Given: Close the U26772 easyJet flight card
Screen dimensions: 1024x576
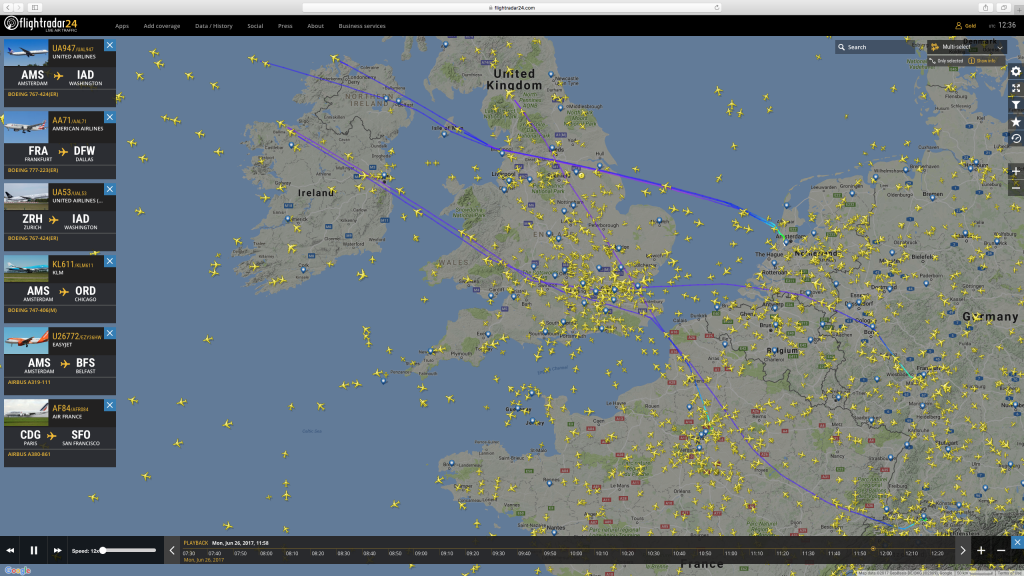Looking at the screenshot, I should tap(110, 333).
